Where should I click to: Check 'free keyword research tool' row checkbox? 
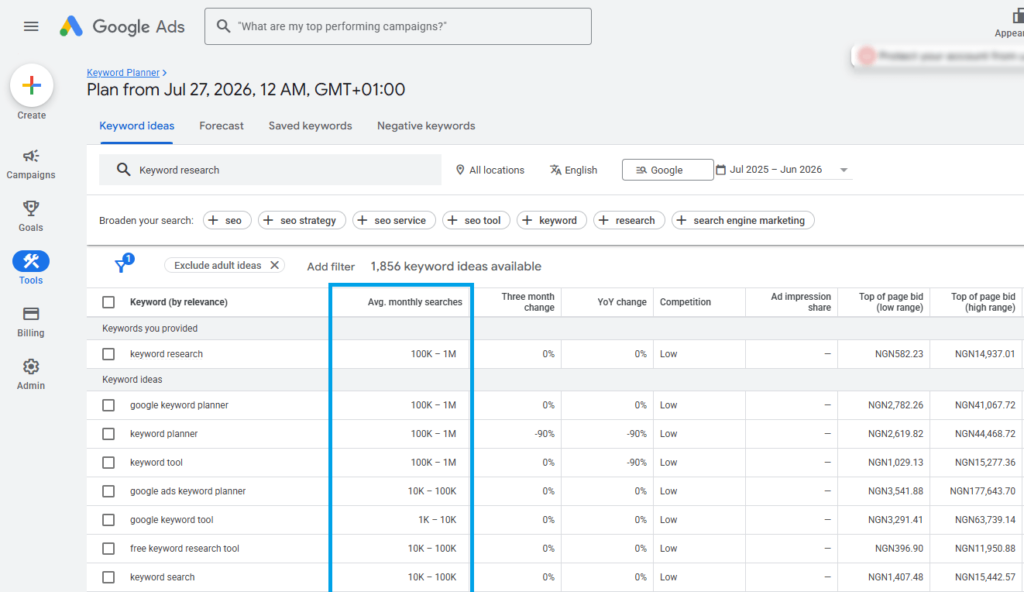click(108, 549)
